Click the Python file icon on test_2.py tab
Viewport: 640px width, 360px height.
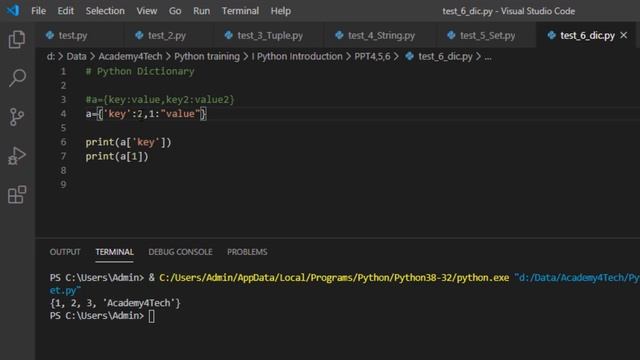click(139, 36)
